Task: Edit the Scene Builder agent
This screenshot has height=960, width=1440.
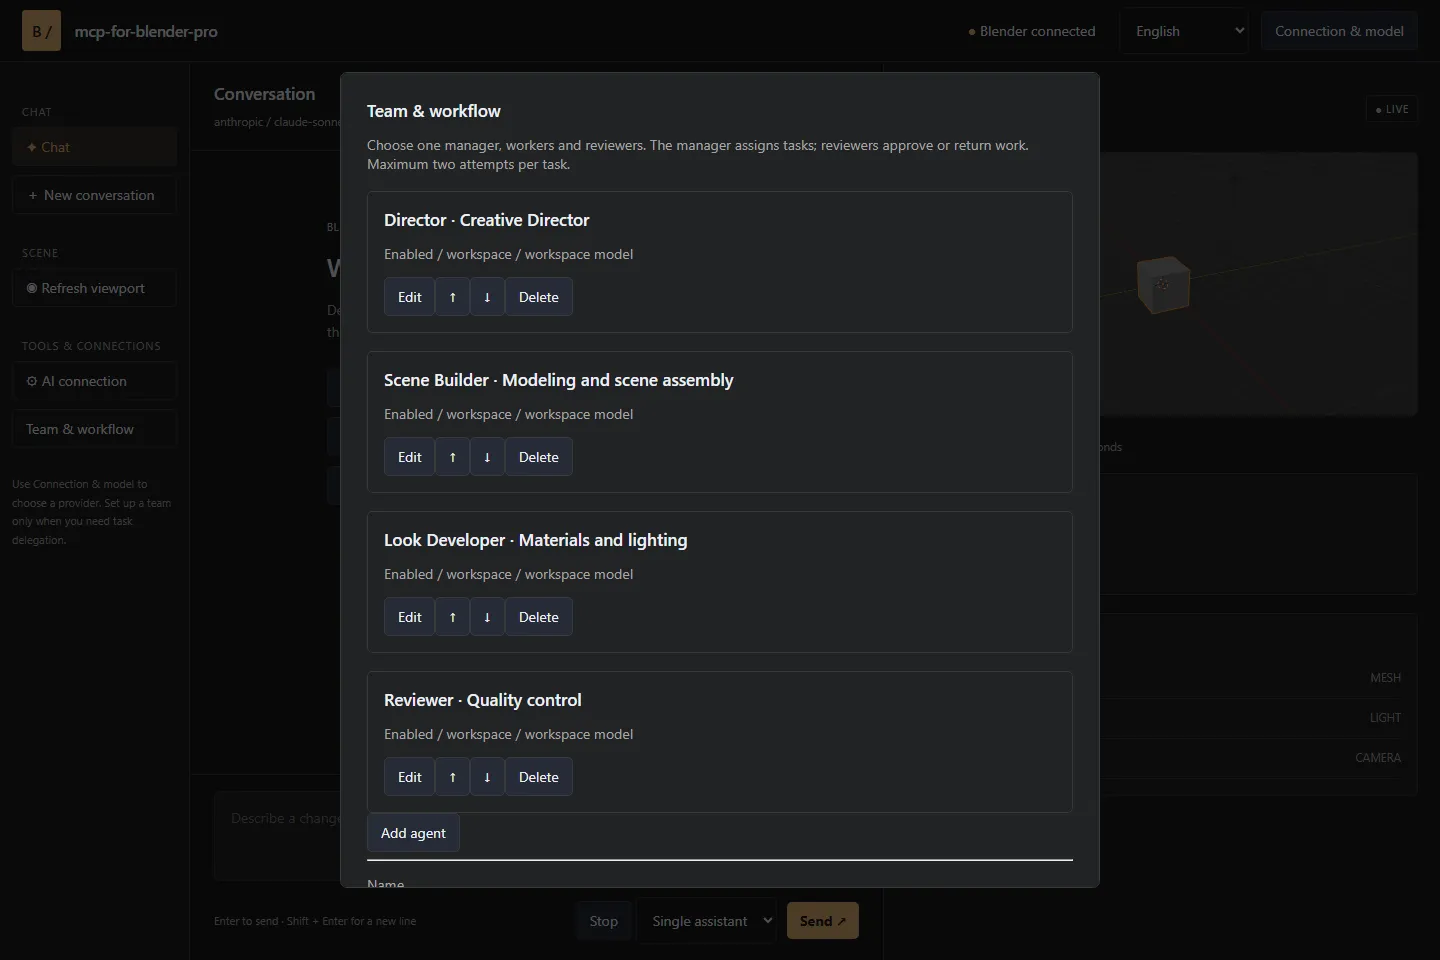Action: point(410,457)
